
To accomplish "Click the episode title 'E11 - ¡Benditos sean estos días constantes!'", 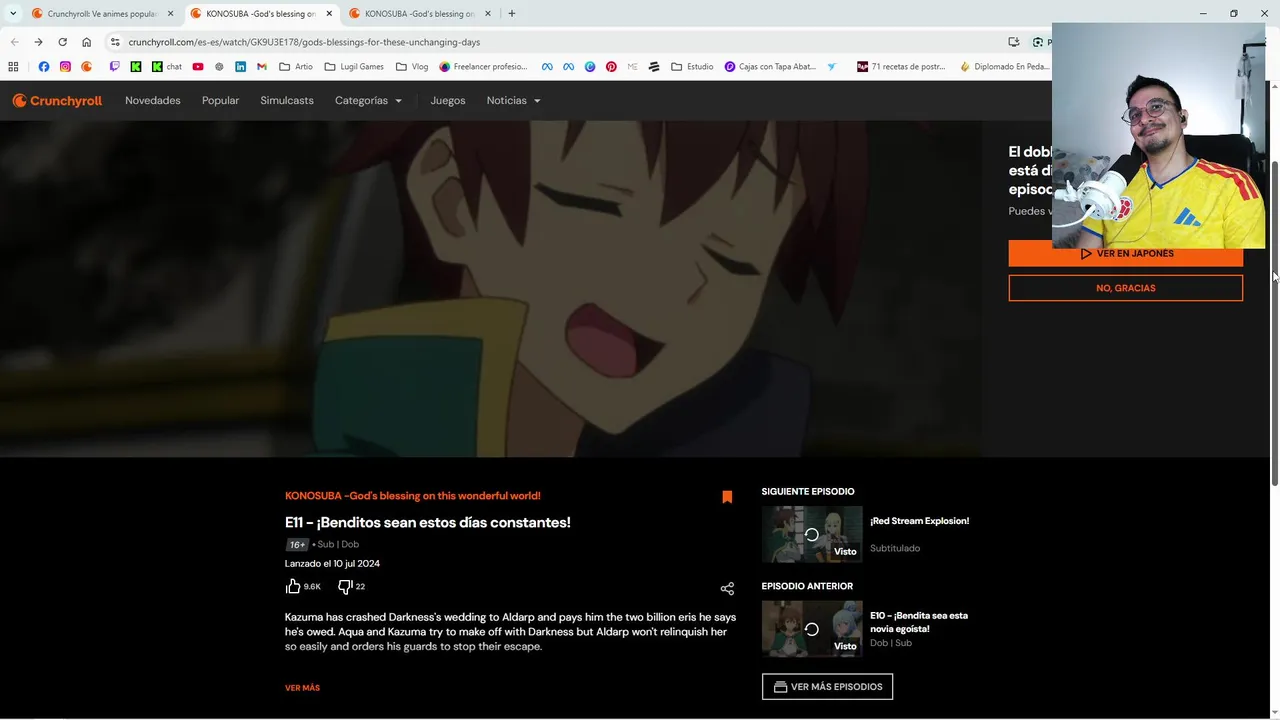I will click(428, 522).
